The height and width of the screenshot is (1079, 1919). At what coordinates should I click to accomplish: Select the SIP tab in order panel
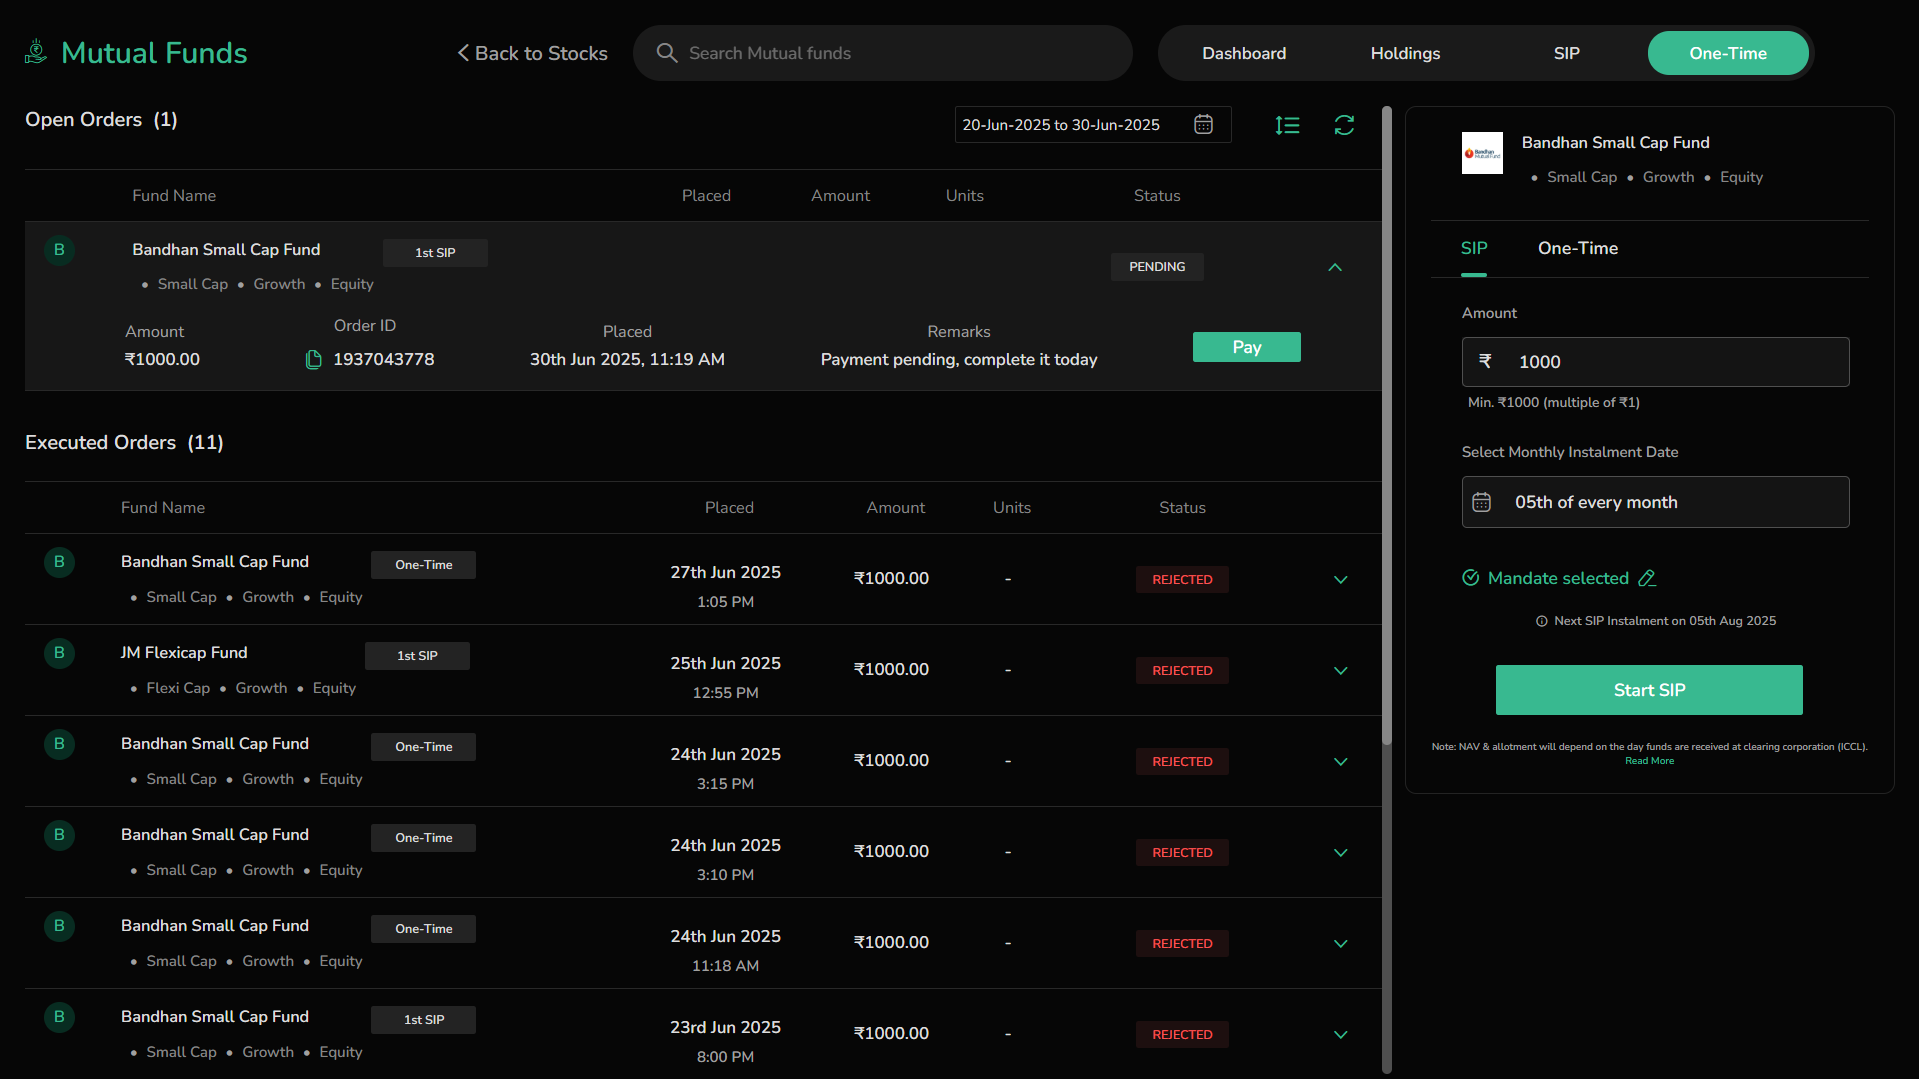[1474, 248]
